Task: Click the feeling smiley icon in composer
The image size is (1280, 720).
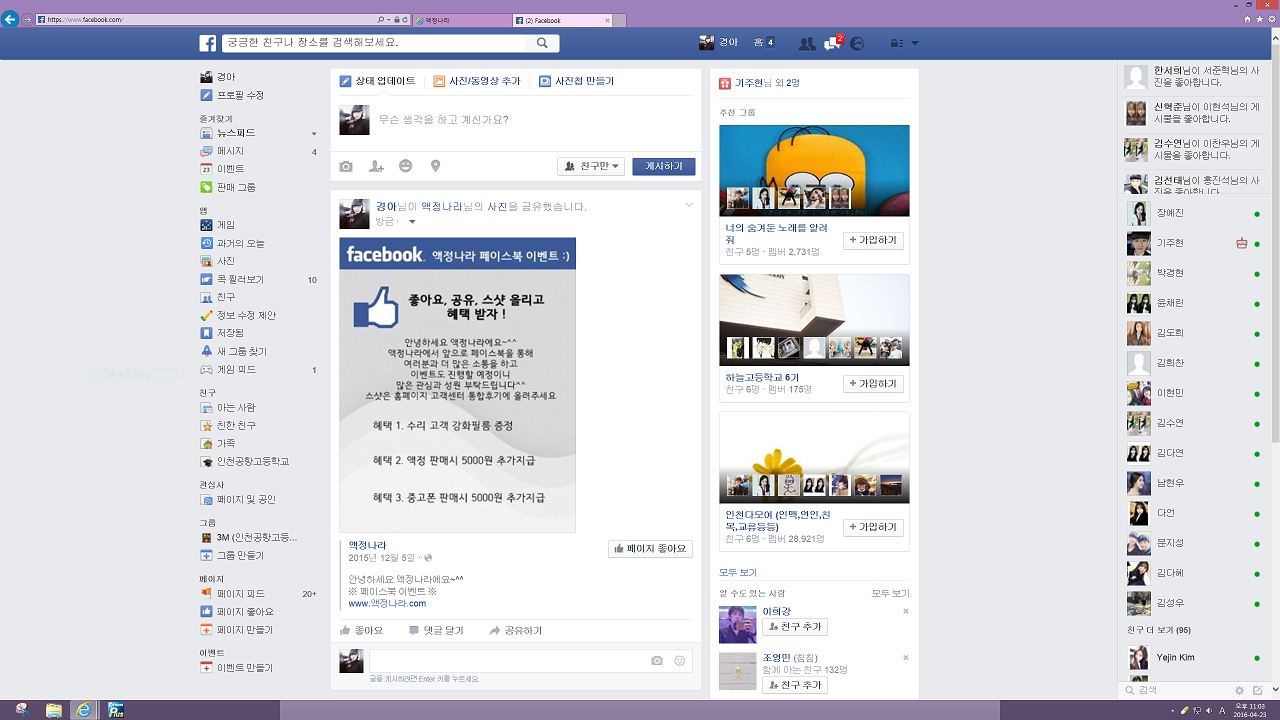Action: 405,166
